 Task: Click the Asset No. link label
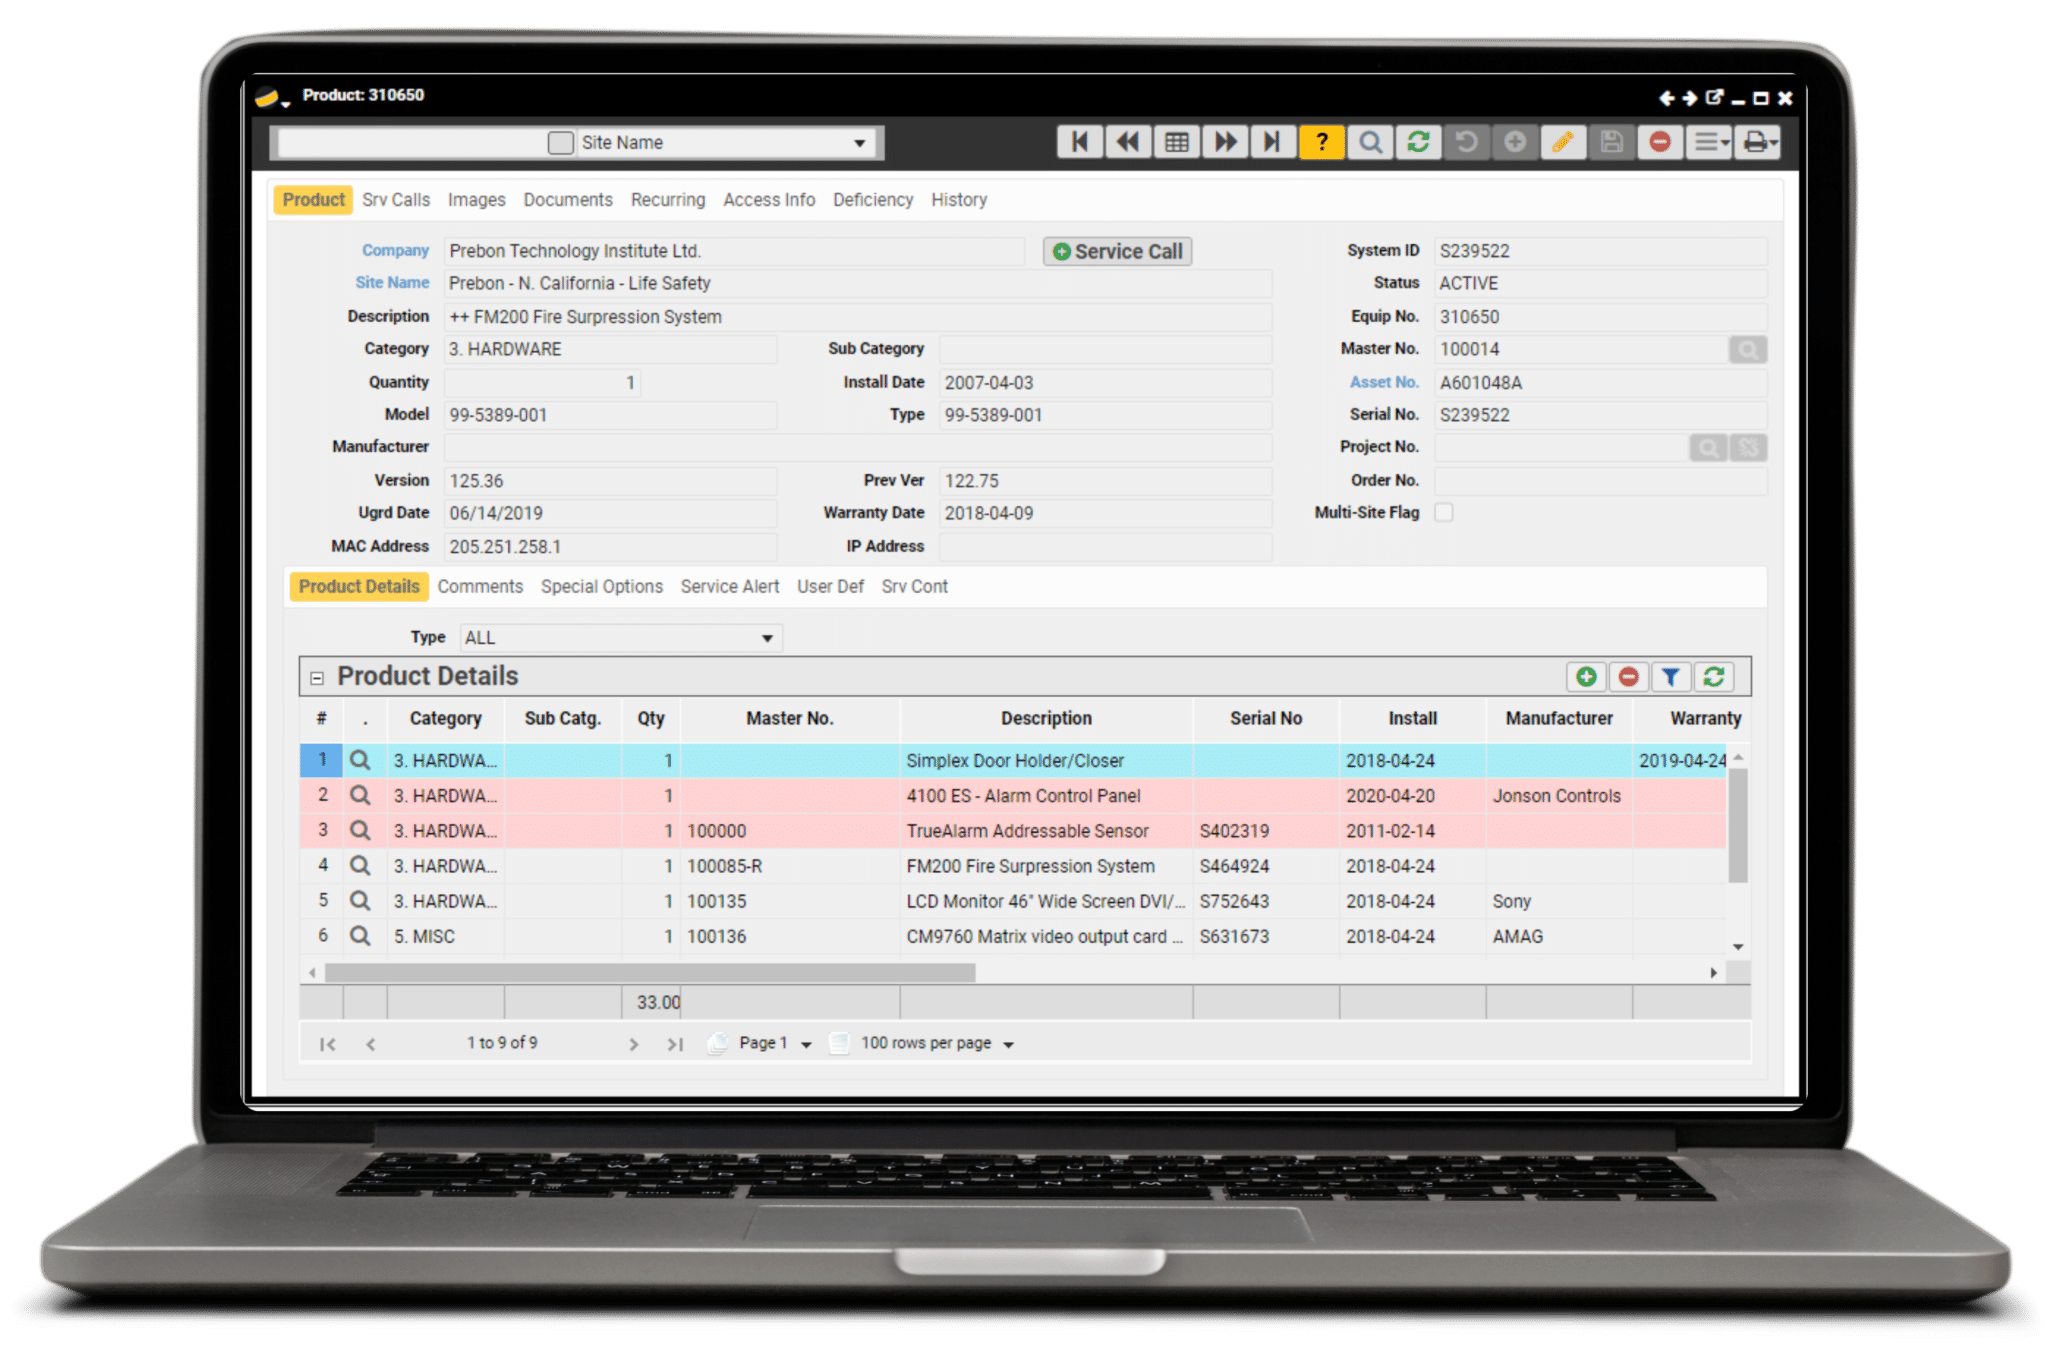tap(1384, 382)
